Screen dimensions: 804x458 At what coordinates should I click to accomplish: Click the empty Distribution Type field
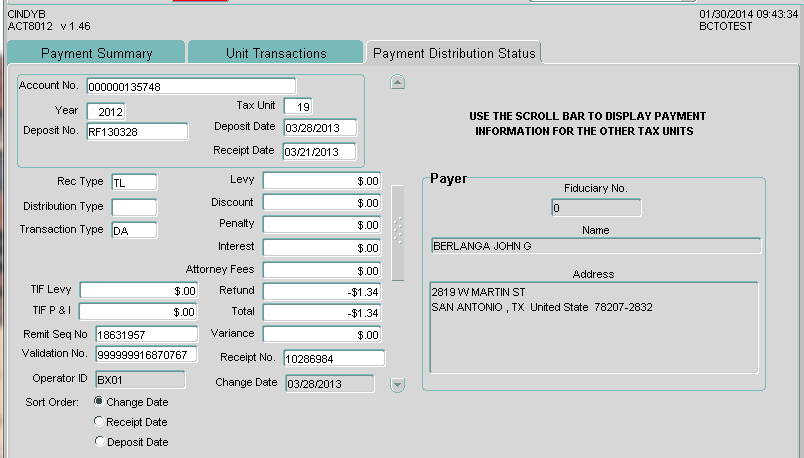tap(133, 207)
